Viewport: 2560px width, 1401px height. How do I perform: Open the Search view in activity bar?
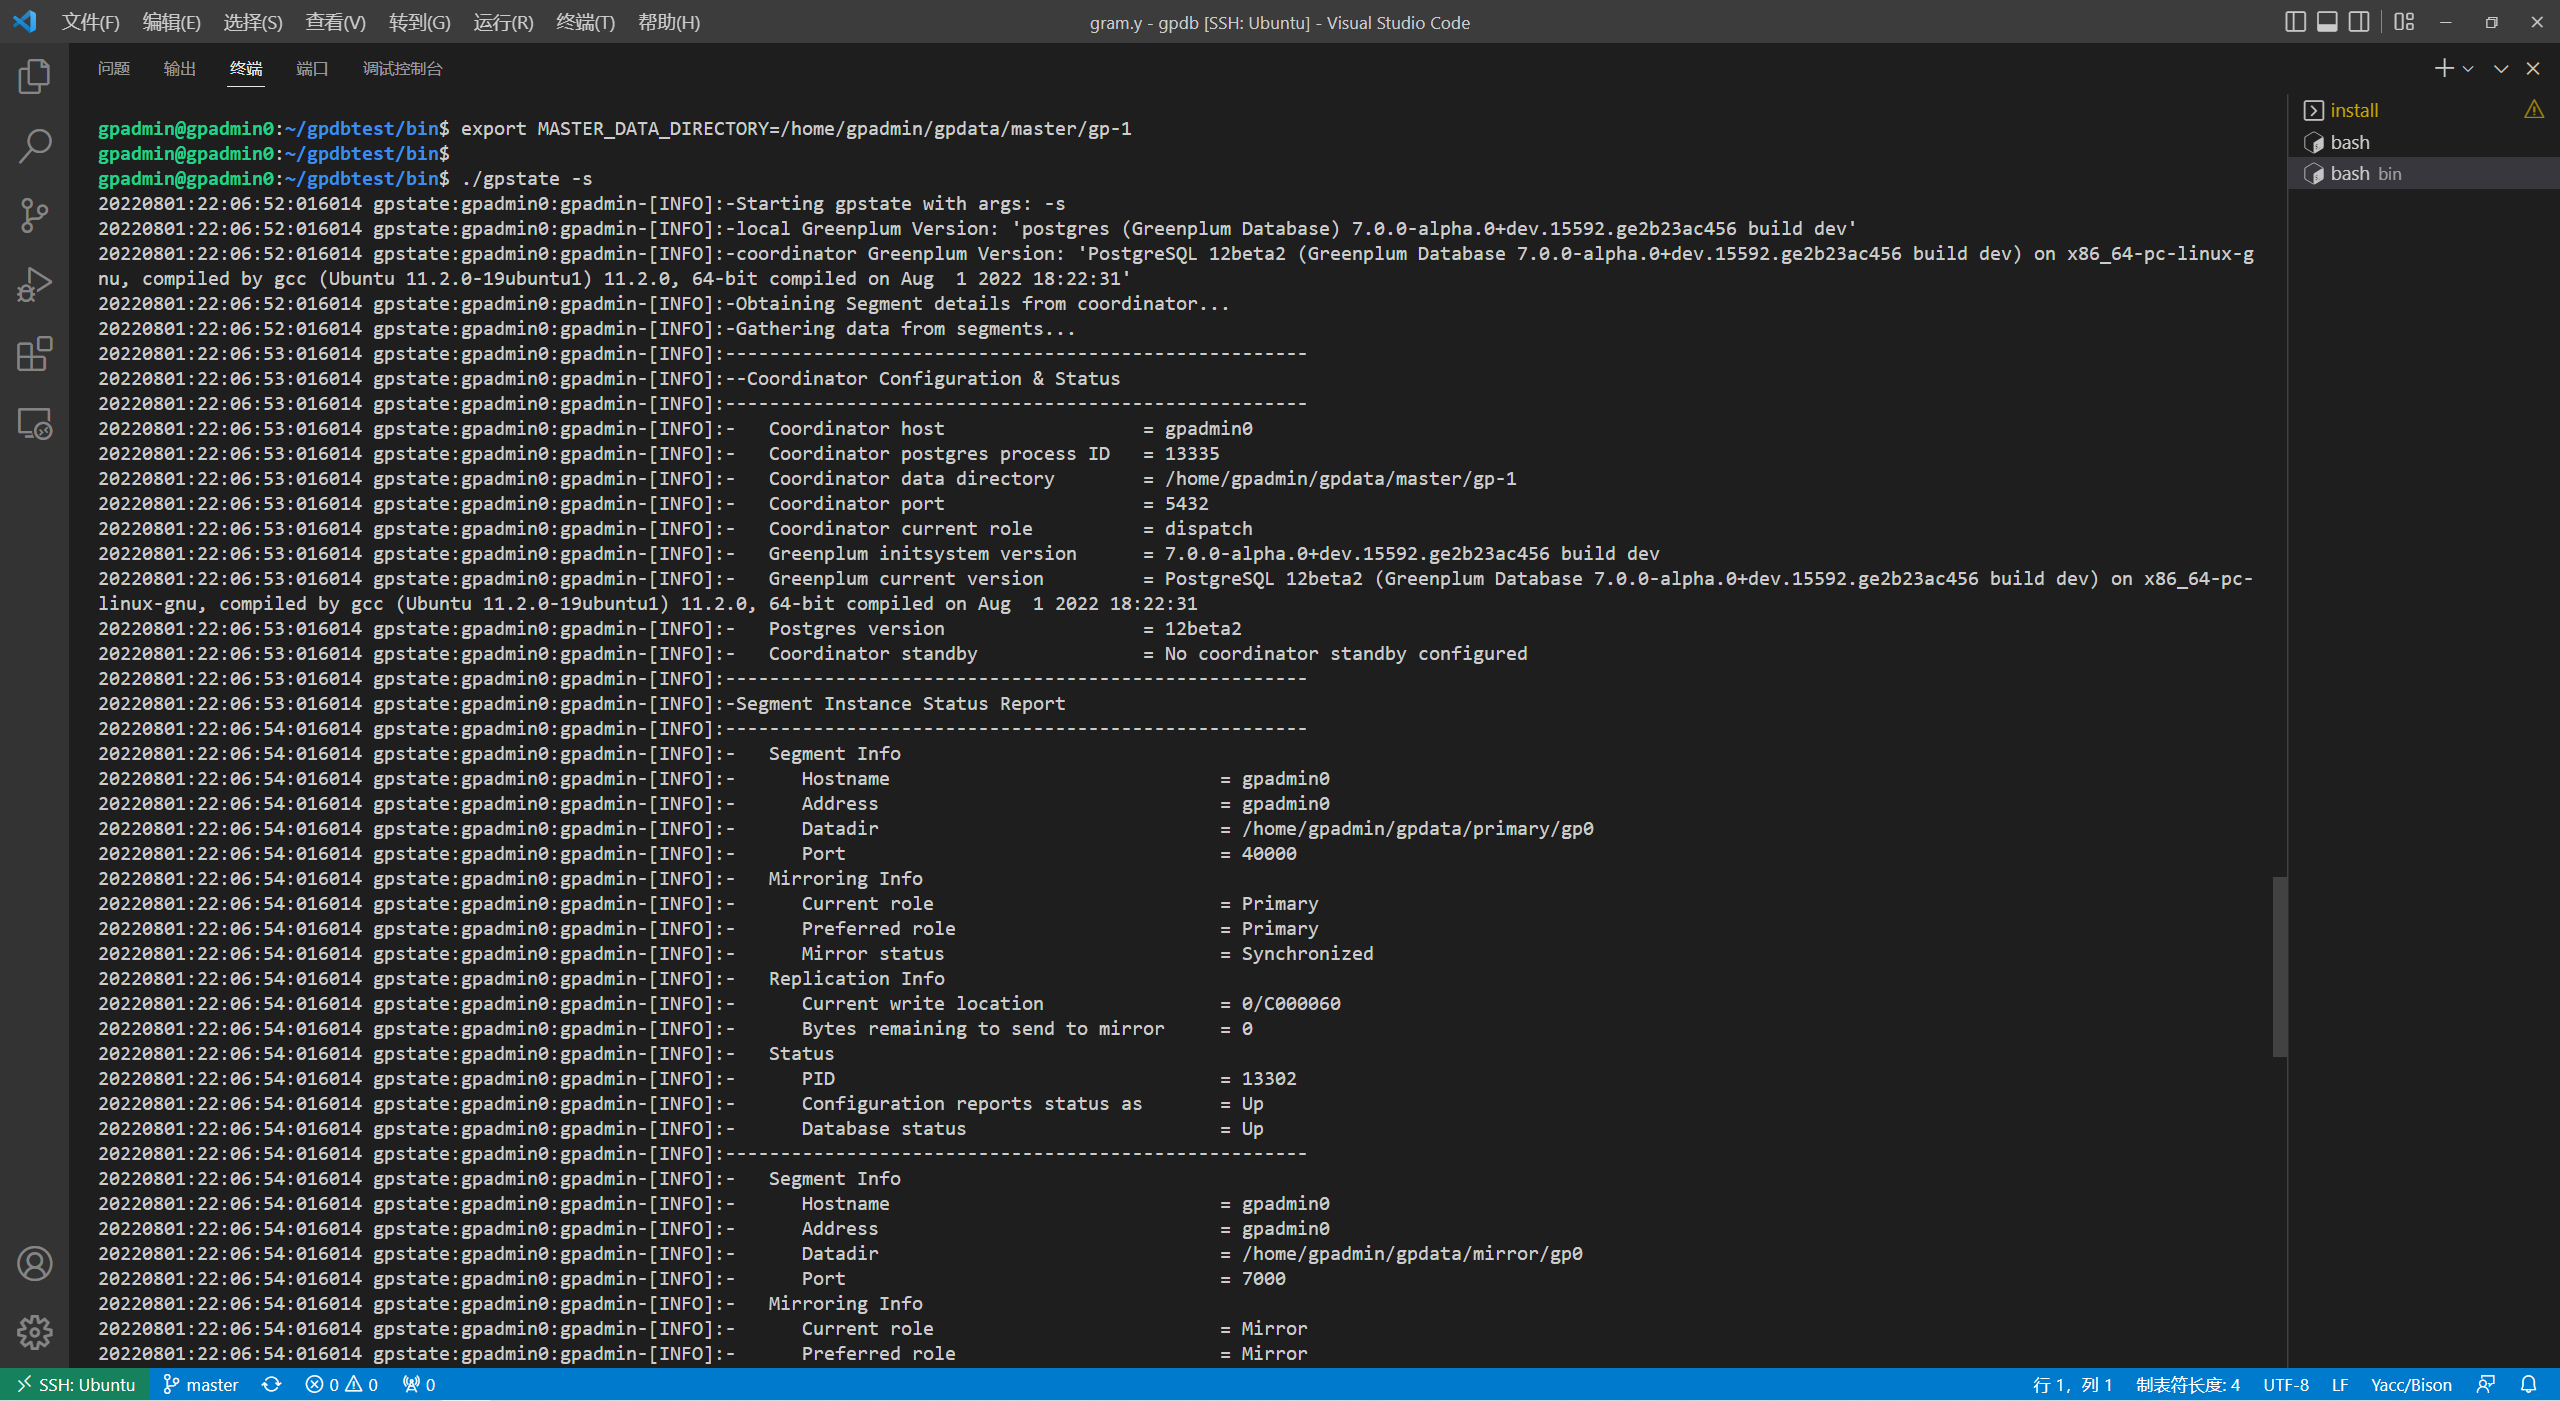(34, 146)
